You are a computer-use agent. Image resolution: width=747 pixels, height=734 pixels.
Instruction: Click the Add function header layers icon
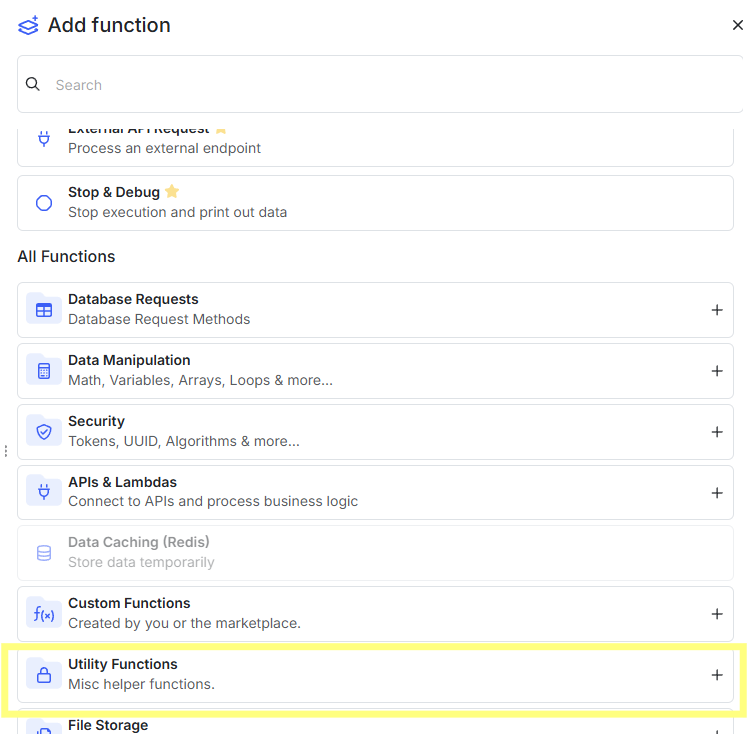(x=28, y=25)
